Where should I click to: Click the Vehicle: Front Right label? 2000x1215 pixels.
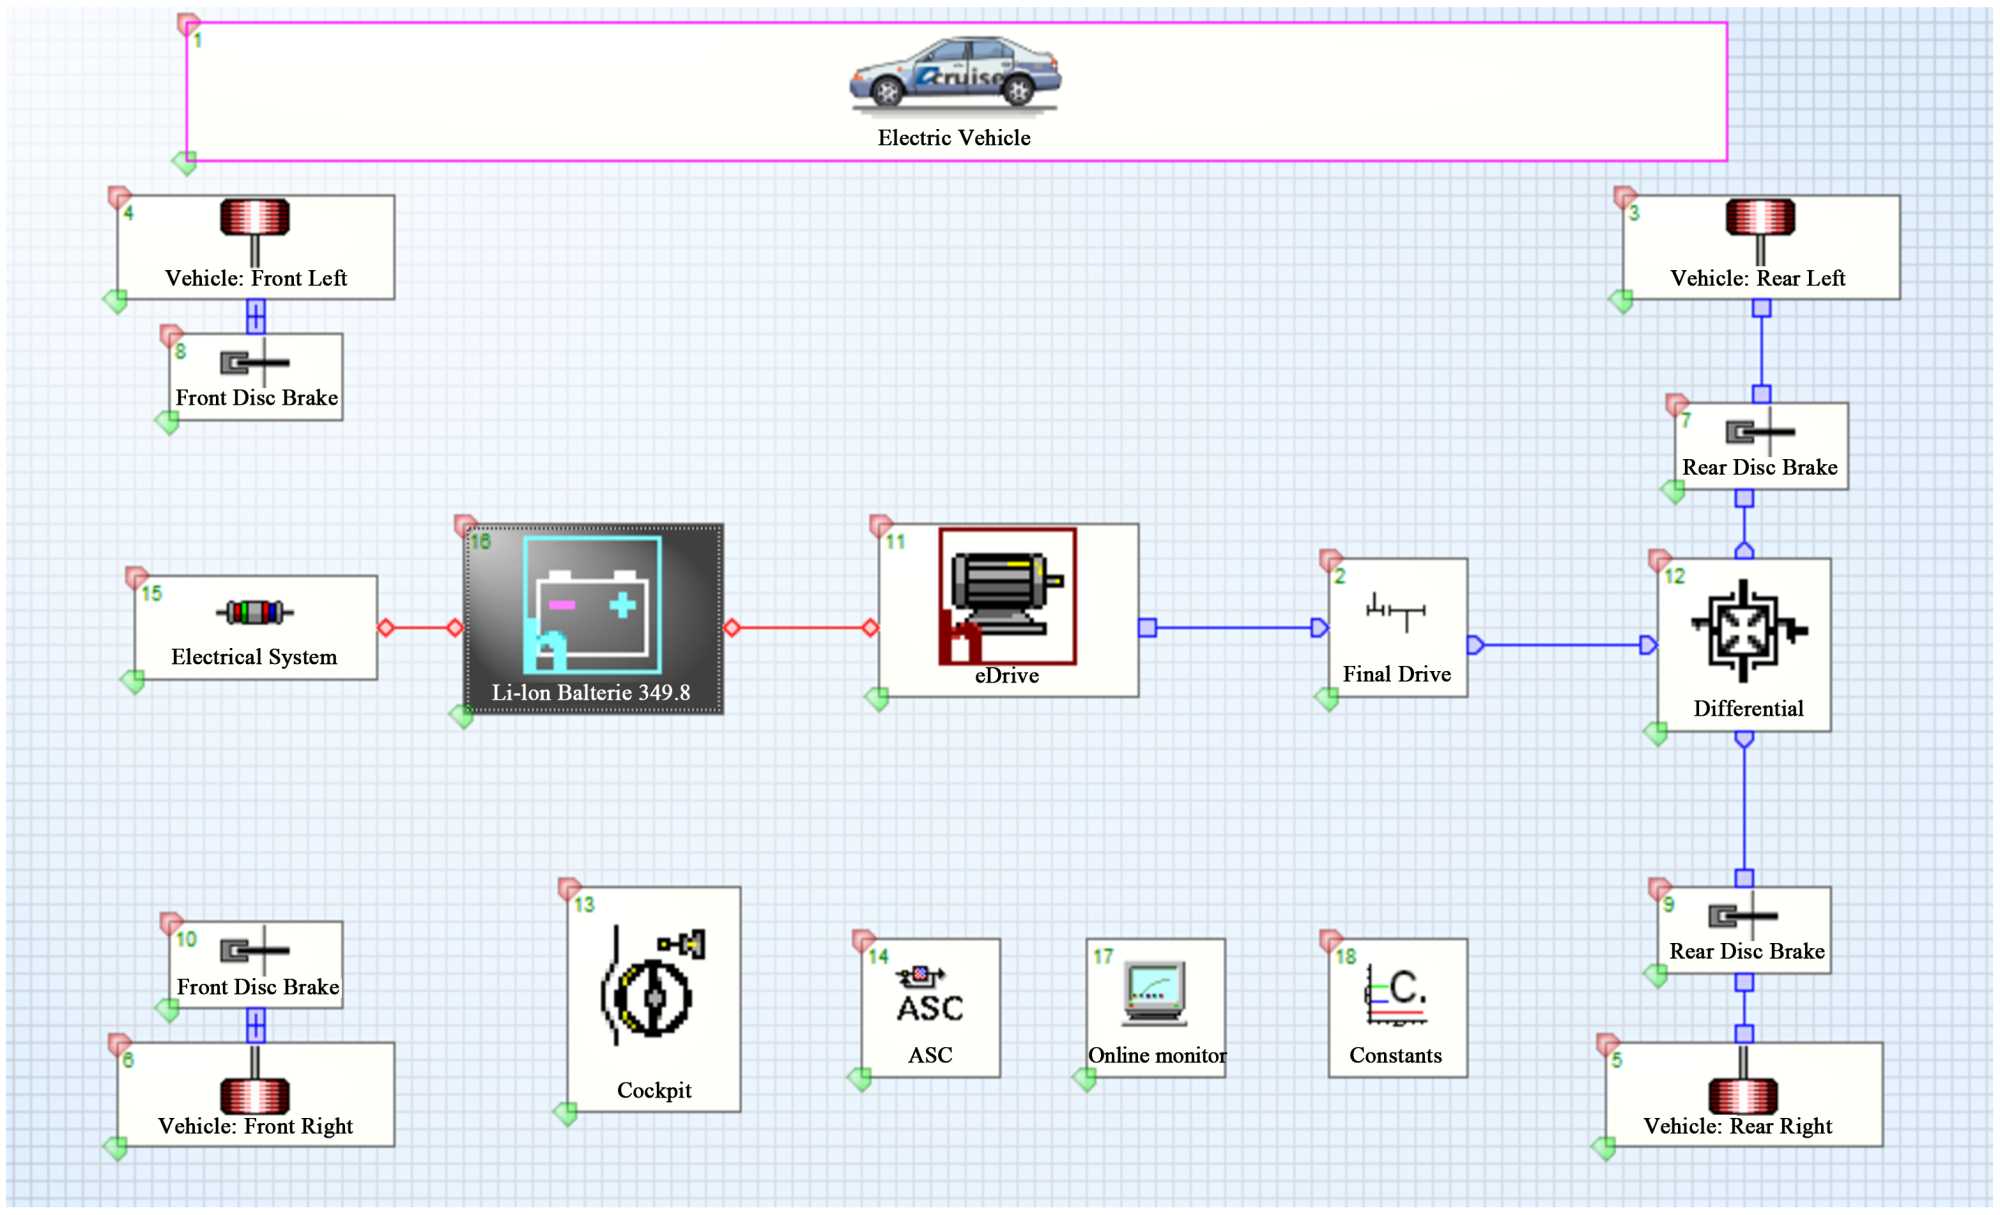click(255, 1126)
